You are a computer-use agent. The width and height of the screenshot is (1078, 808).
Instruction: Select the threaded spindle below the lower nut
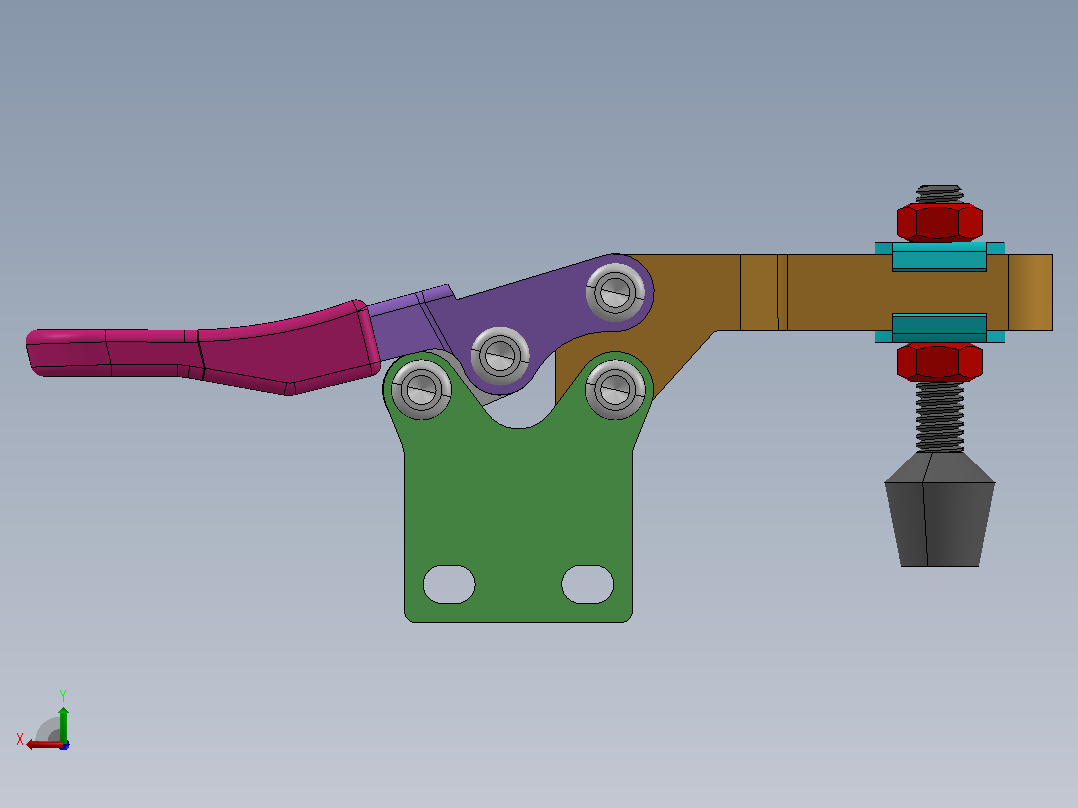point(940,417)
